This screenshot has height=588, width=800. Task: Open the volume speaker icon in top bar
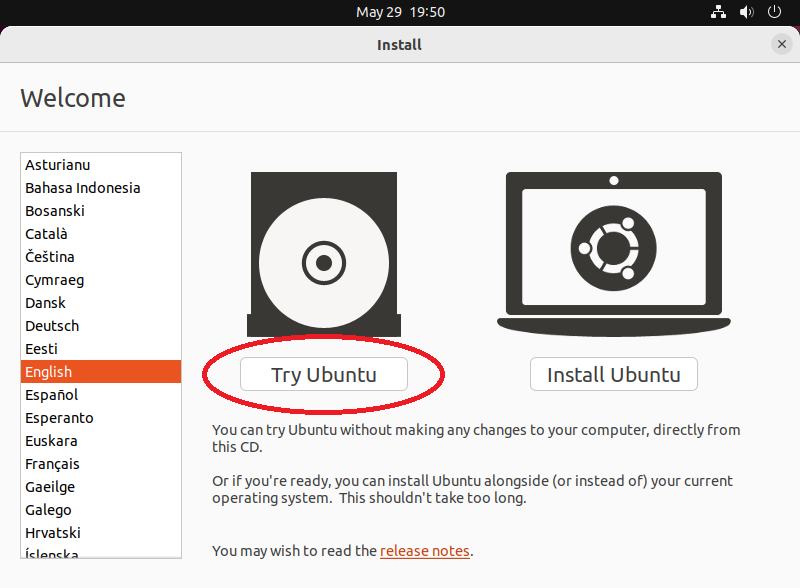[x=746, y=12]
